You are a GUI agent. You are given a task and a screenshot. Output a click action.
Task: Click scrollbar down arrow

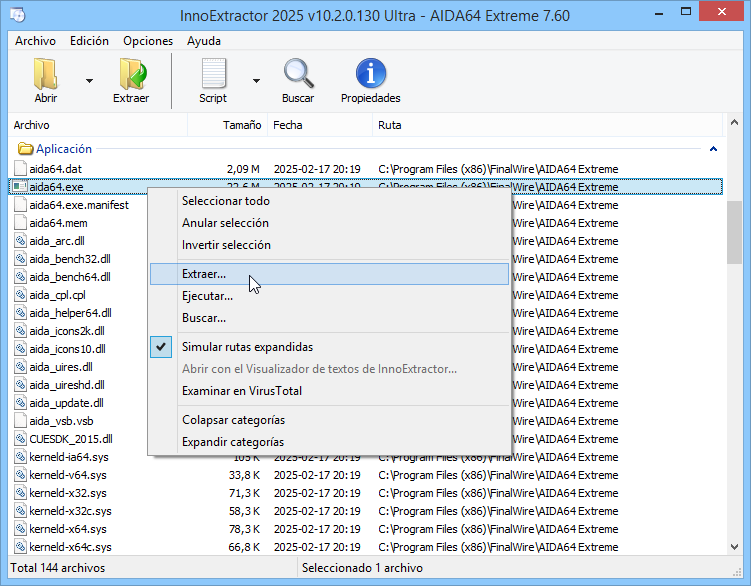734,547
